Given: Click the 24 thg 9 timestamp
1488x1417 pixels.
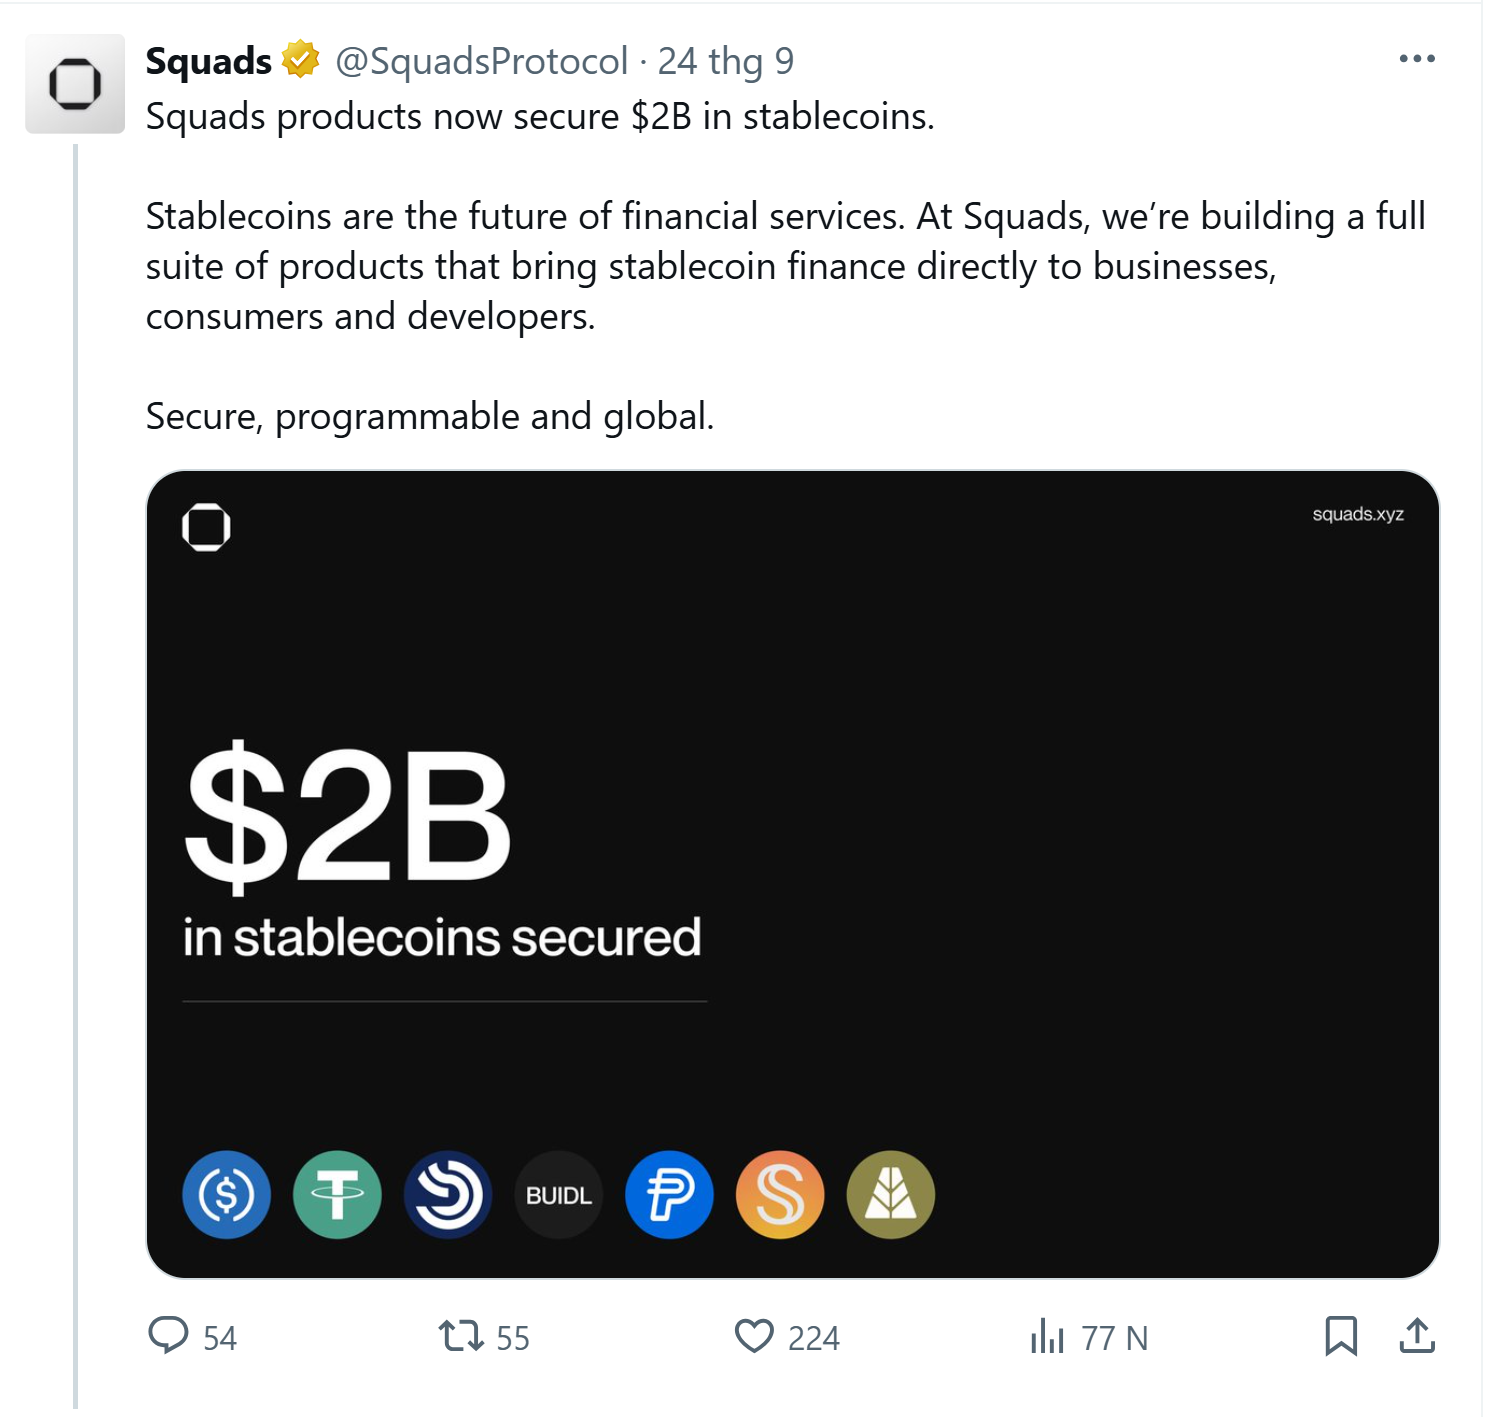Looking at the screenshot, I should (x=725, y=61).
